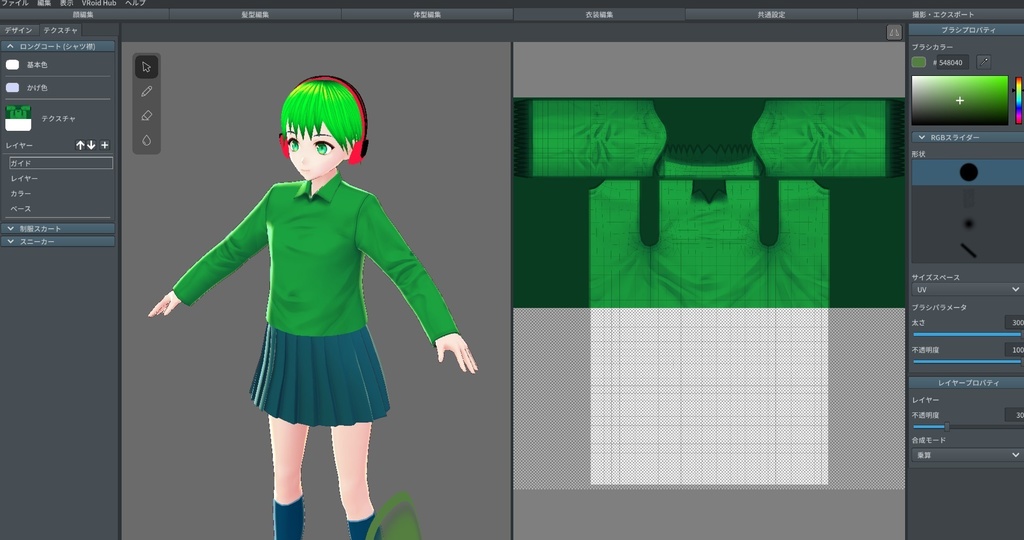Image resolution: width=1024 pixels, height=540 pixels.
Task: Click the green brush color swatch
Action: 919,62
